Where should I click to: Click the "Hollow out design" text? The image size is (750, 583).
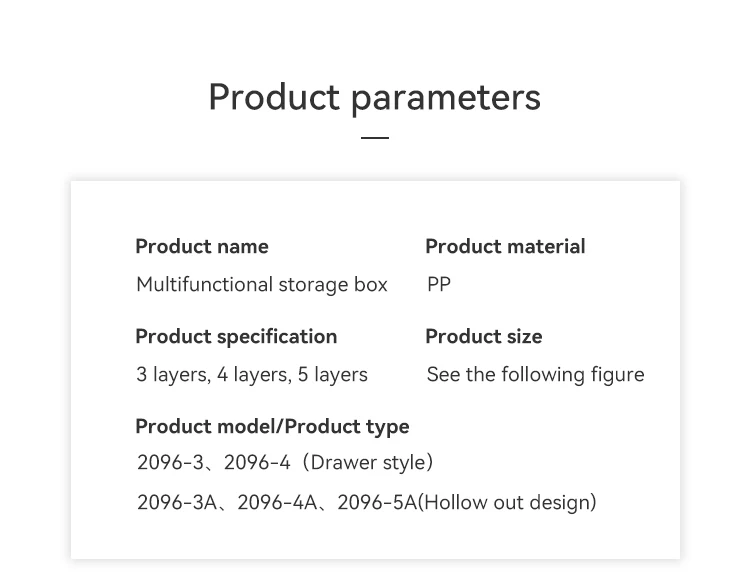point(507,502)
